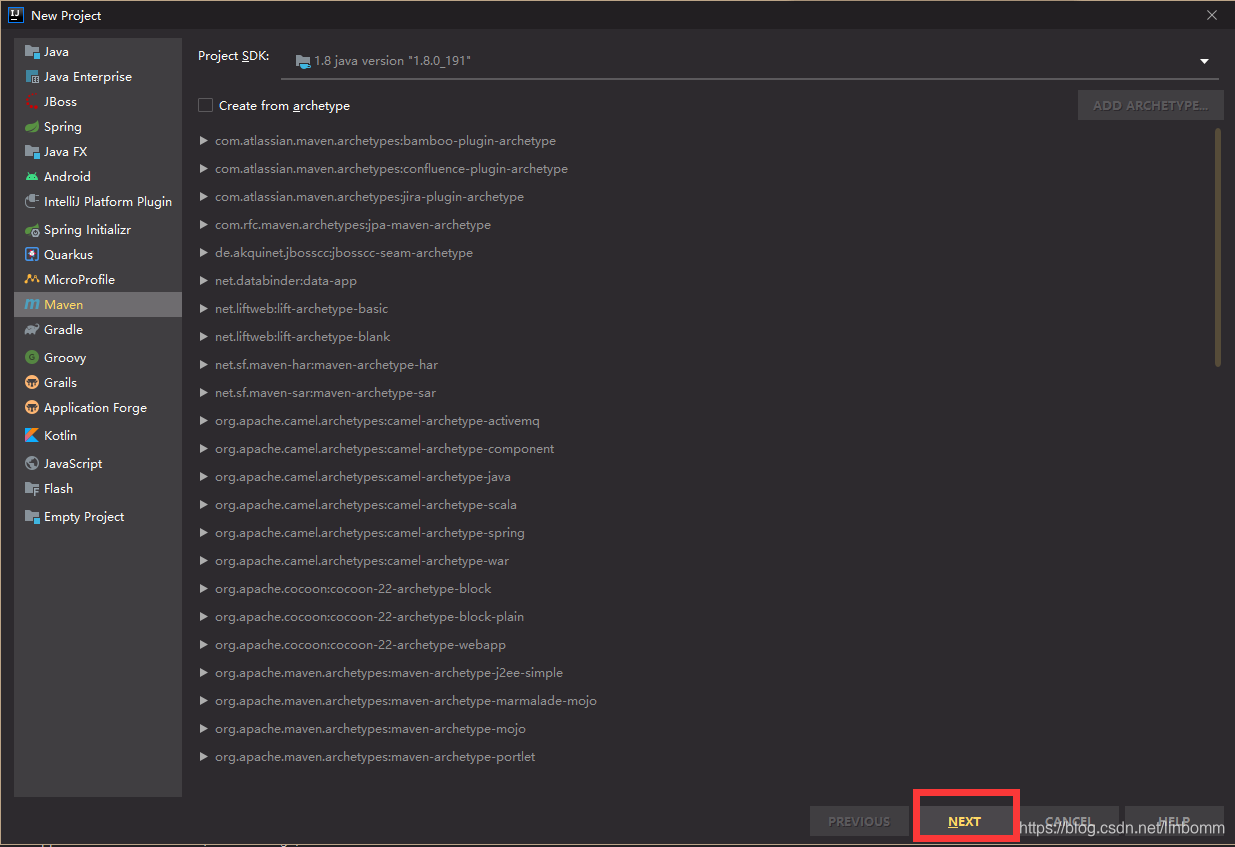This screenshot has height=847, width=1235.
Task: Select Quarkus project type
Action: point(98,254)
